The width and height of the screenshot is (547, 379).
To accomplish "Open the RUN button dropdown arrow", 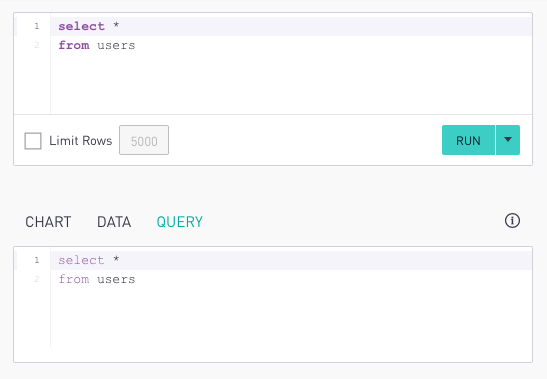I will point(508,140).
